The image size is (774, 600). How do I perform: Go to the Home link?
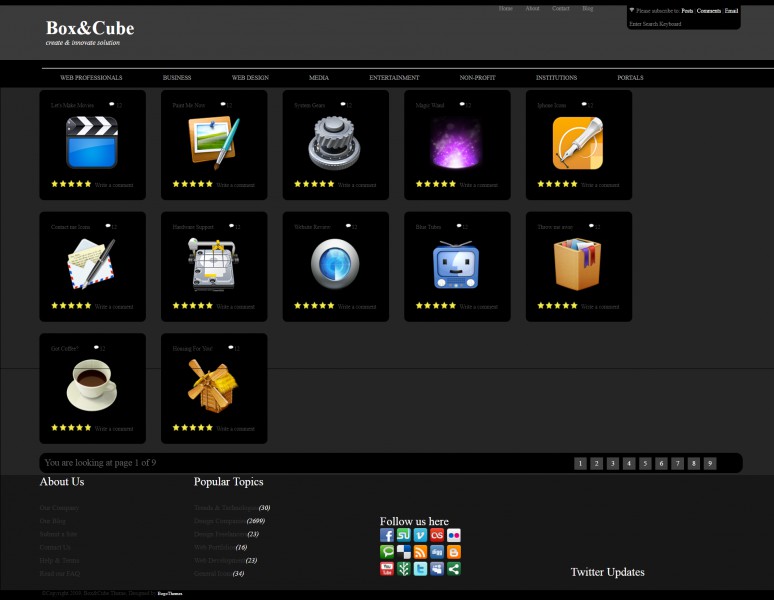pos(505,8)
